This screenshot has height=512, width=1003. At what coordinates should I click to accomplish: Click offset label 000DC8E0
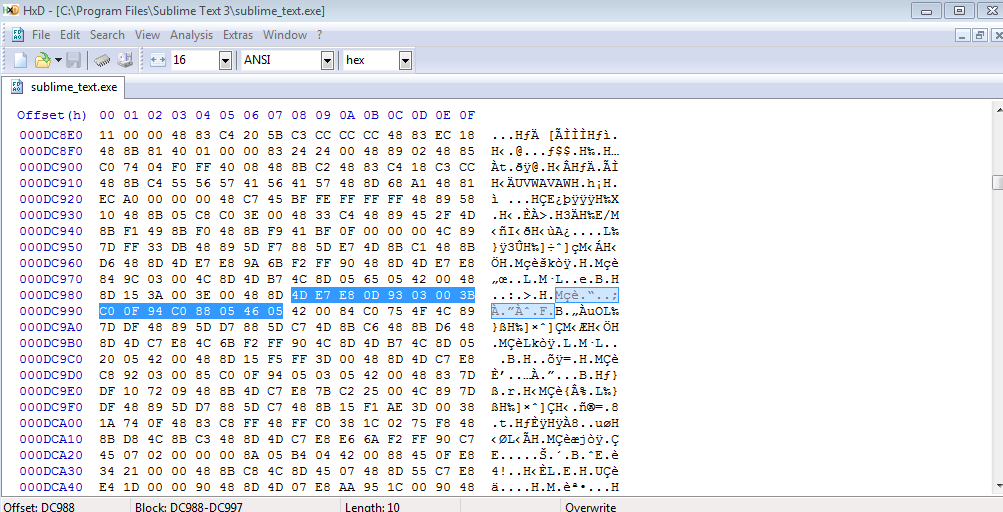(x=51, y=135)
